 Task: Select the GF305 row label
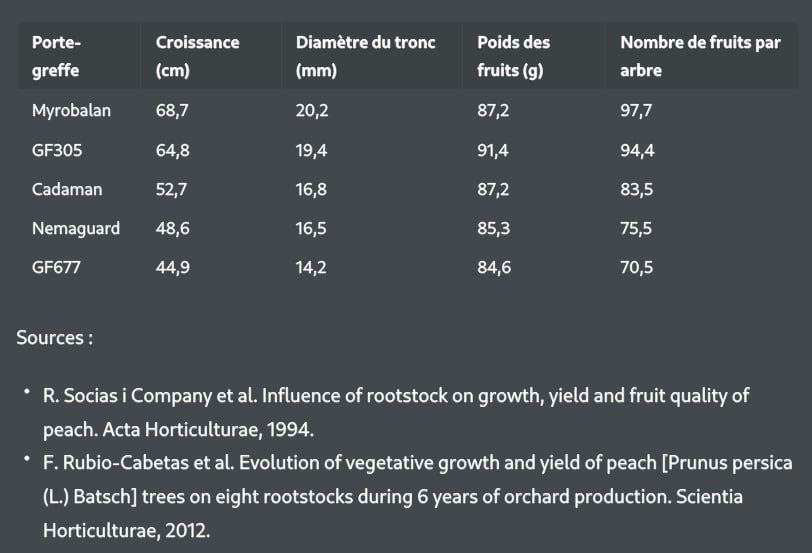point(56,150)
